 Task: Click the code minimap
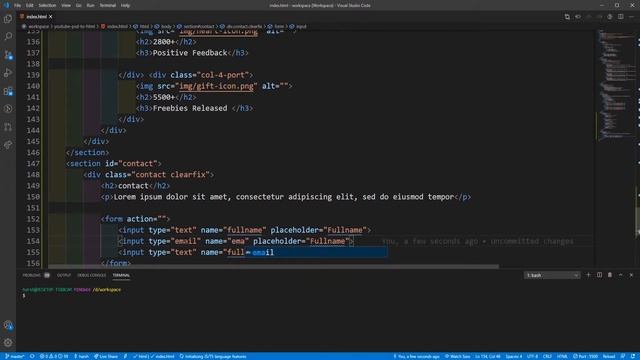[616, 86]
